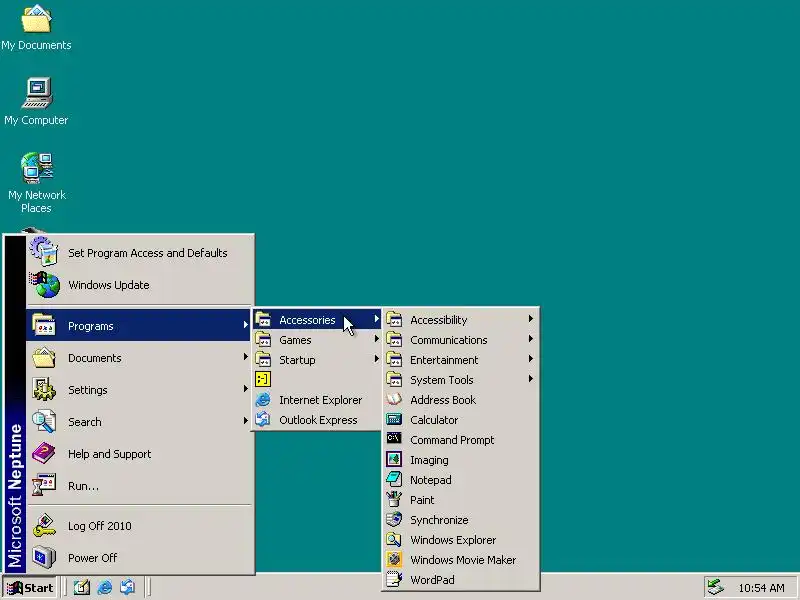Viewport: 800px width, 600px height.
Task: Click Windows Update label
Action: [109, 285]
